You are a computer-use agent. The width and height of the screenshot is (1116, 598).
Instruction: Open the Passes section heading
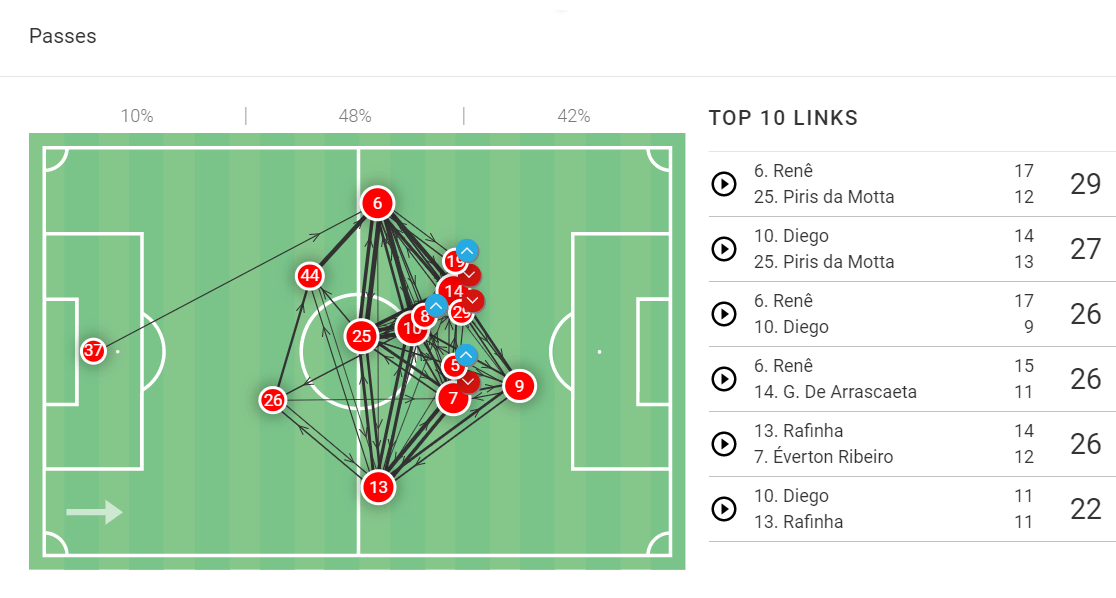click(63, 36)
